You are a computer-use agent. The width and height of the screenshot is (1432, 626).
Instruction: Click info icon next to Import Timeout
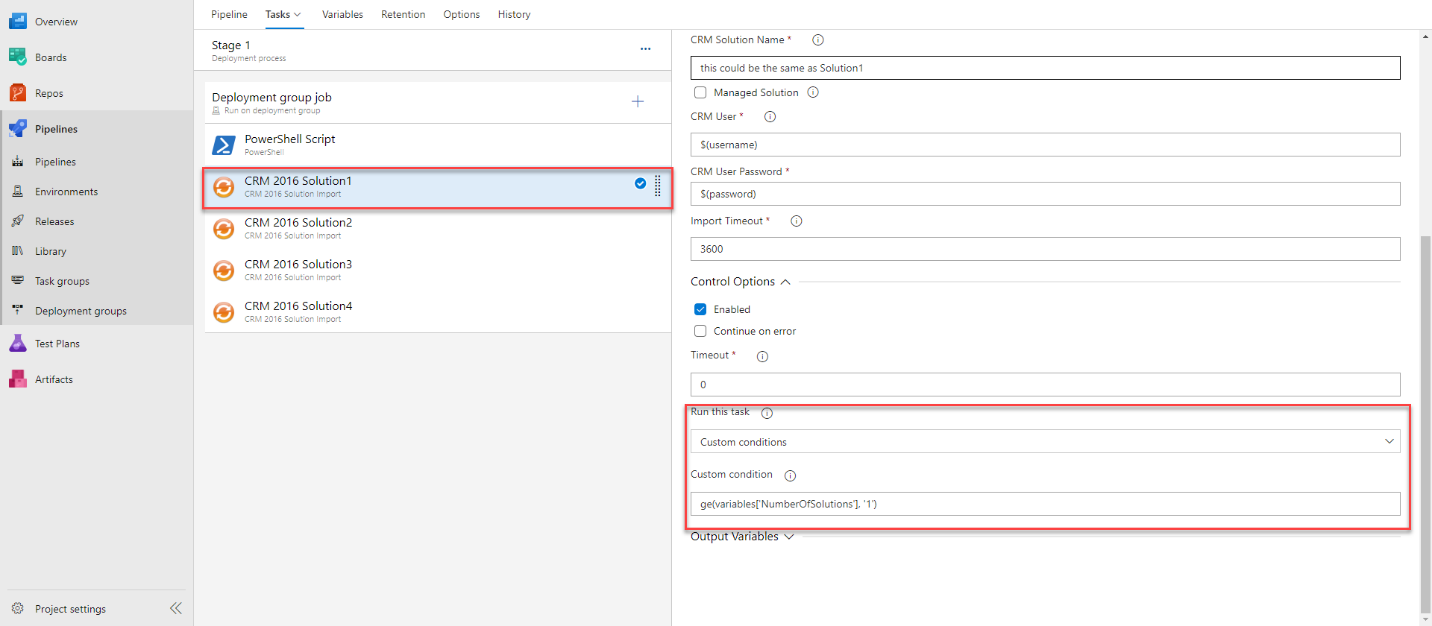click(796, 221)
